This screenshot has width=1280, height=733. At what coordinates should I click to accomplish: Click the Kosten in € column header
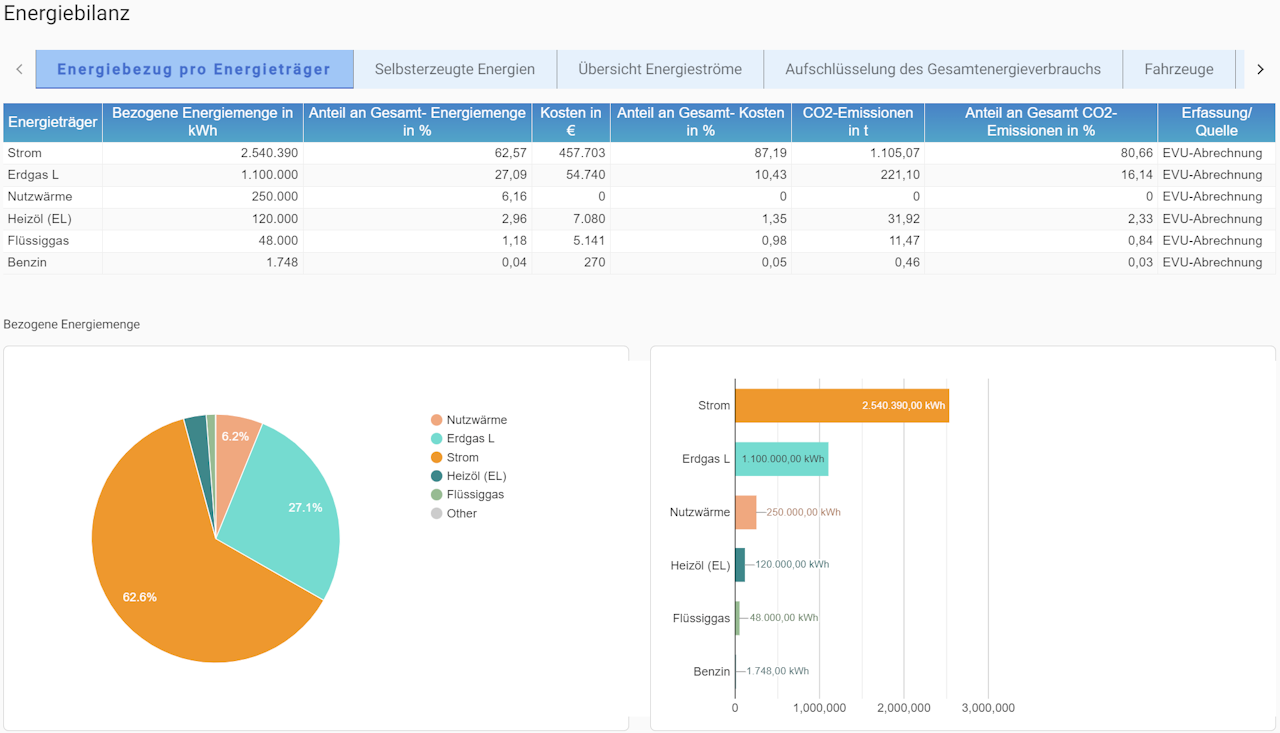point(570,122)
